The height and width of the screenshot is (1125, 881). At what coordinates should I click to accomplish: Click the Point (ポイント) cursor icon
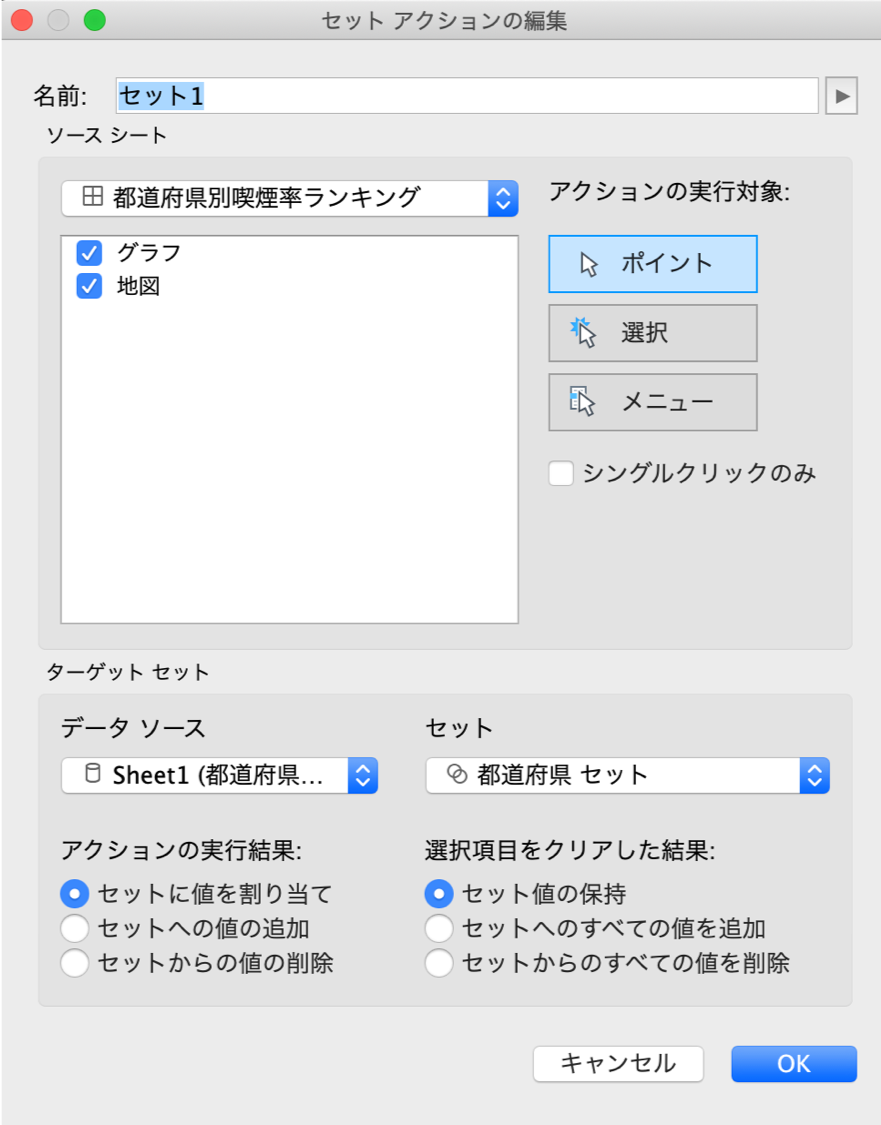(x=589, y=264)
